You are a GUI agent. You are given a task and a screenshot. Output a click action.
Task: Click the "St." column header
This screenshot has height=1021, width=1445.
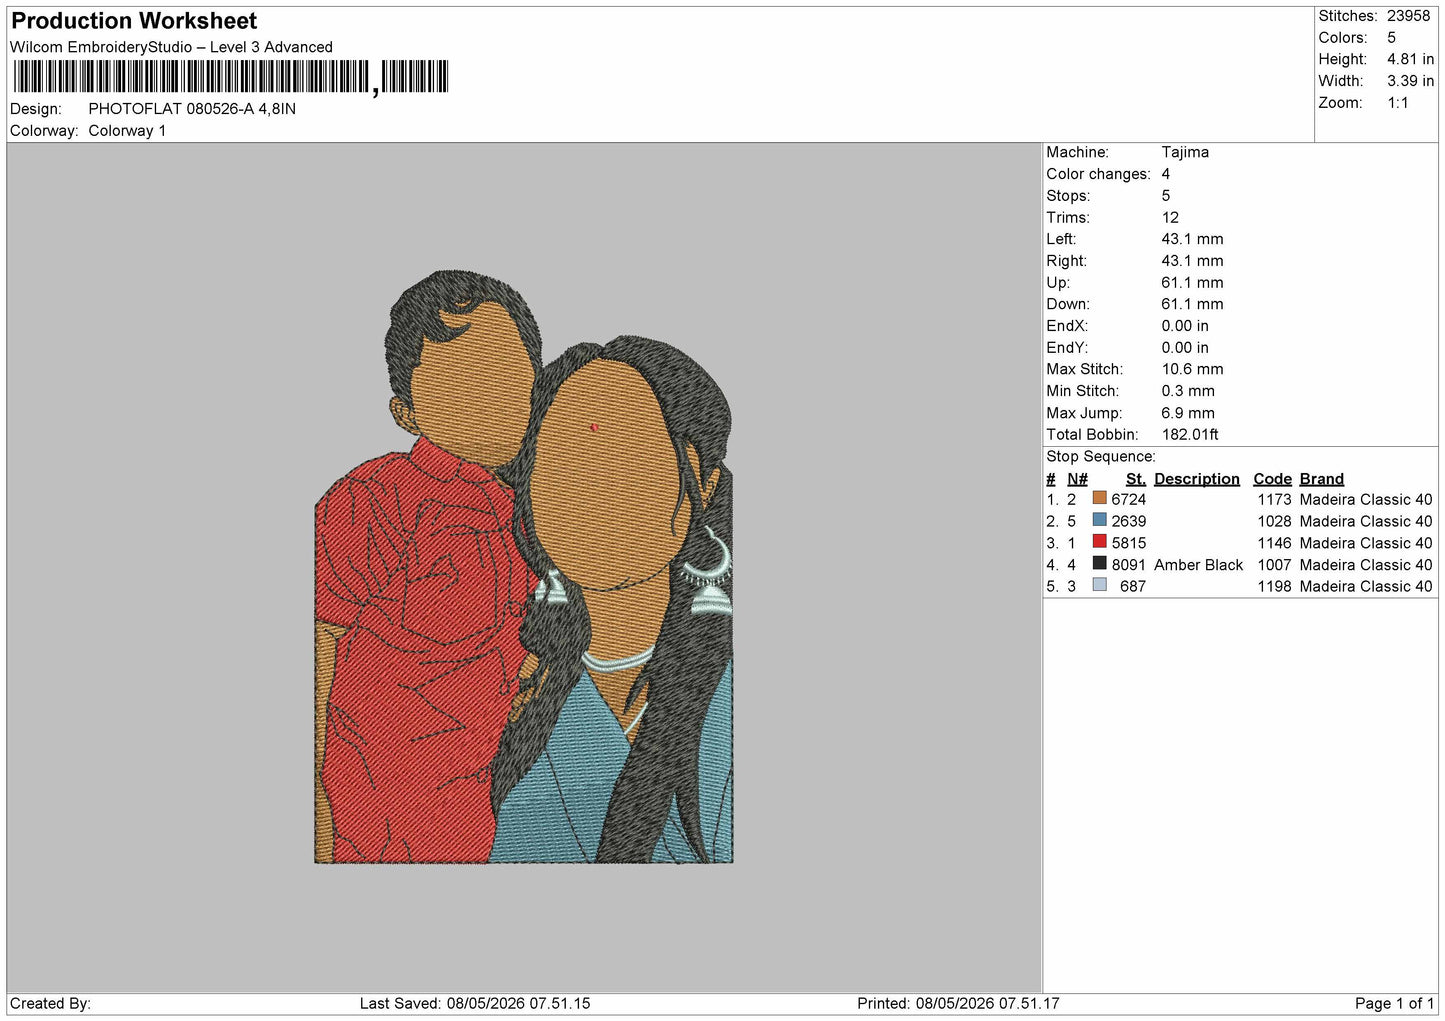coord(1136,479)
